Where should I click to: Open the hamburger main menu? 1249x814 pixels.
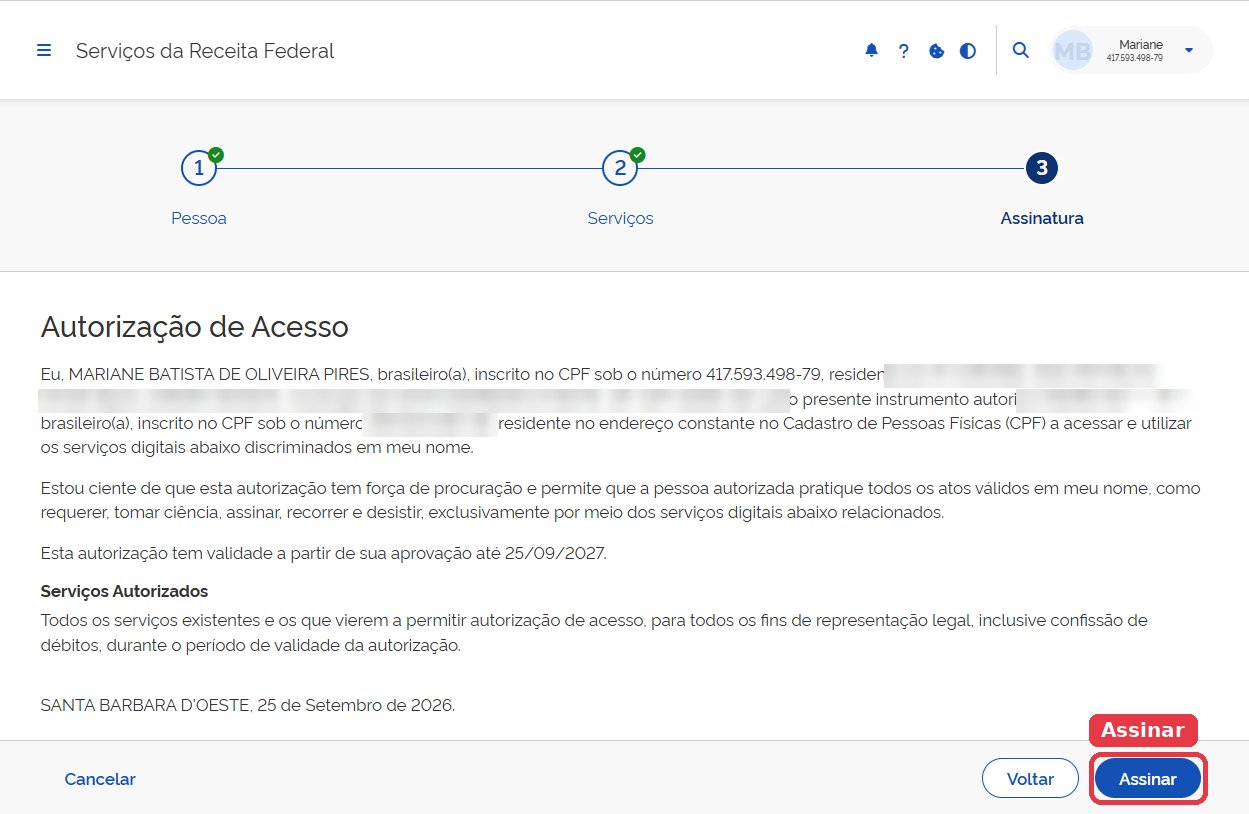(x=44, y=50)
